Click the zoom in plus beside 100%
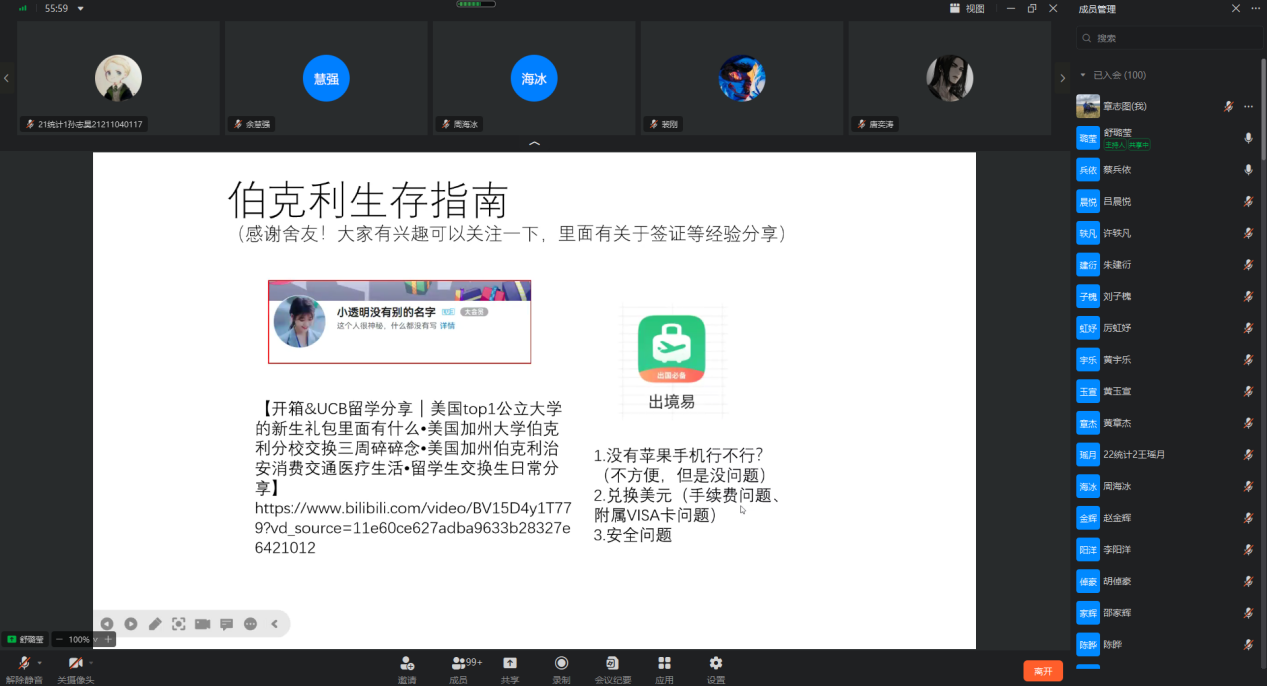Screen dimensions: 1267x686 coord(108,639)
